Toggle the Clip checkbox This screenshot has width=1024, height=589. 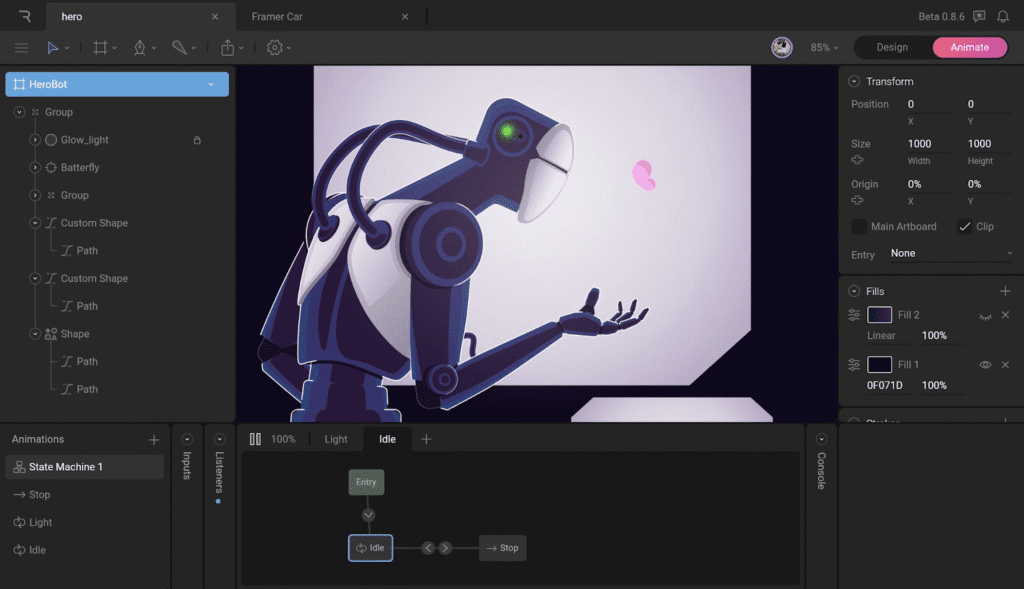click(x=965, y=226)
